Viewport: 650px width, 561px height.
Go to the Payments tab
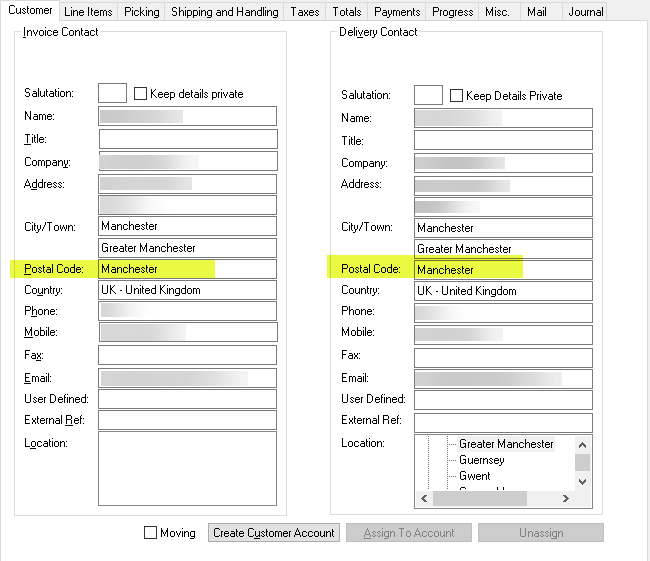pos(397,12)
